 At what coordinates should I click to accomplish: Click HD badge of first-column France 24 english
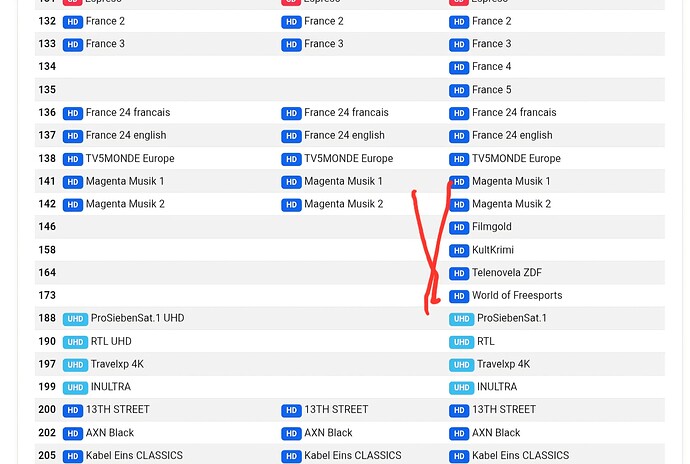click(73, 136)
